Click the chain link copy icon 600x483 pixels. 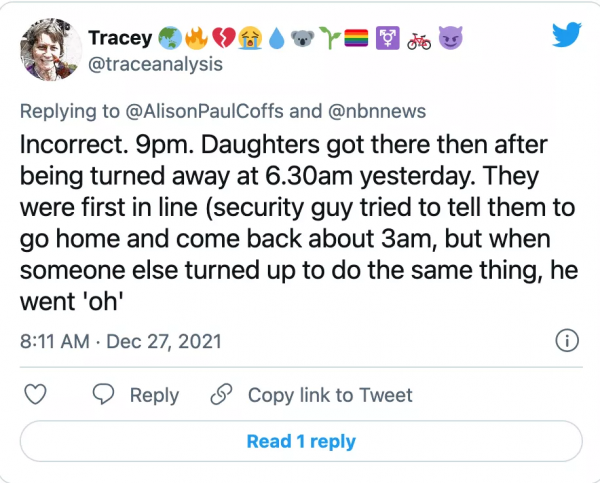click(221, 395)
